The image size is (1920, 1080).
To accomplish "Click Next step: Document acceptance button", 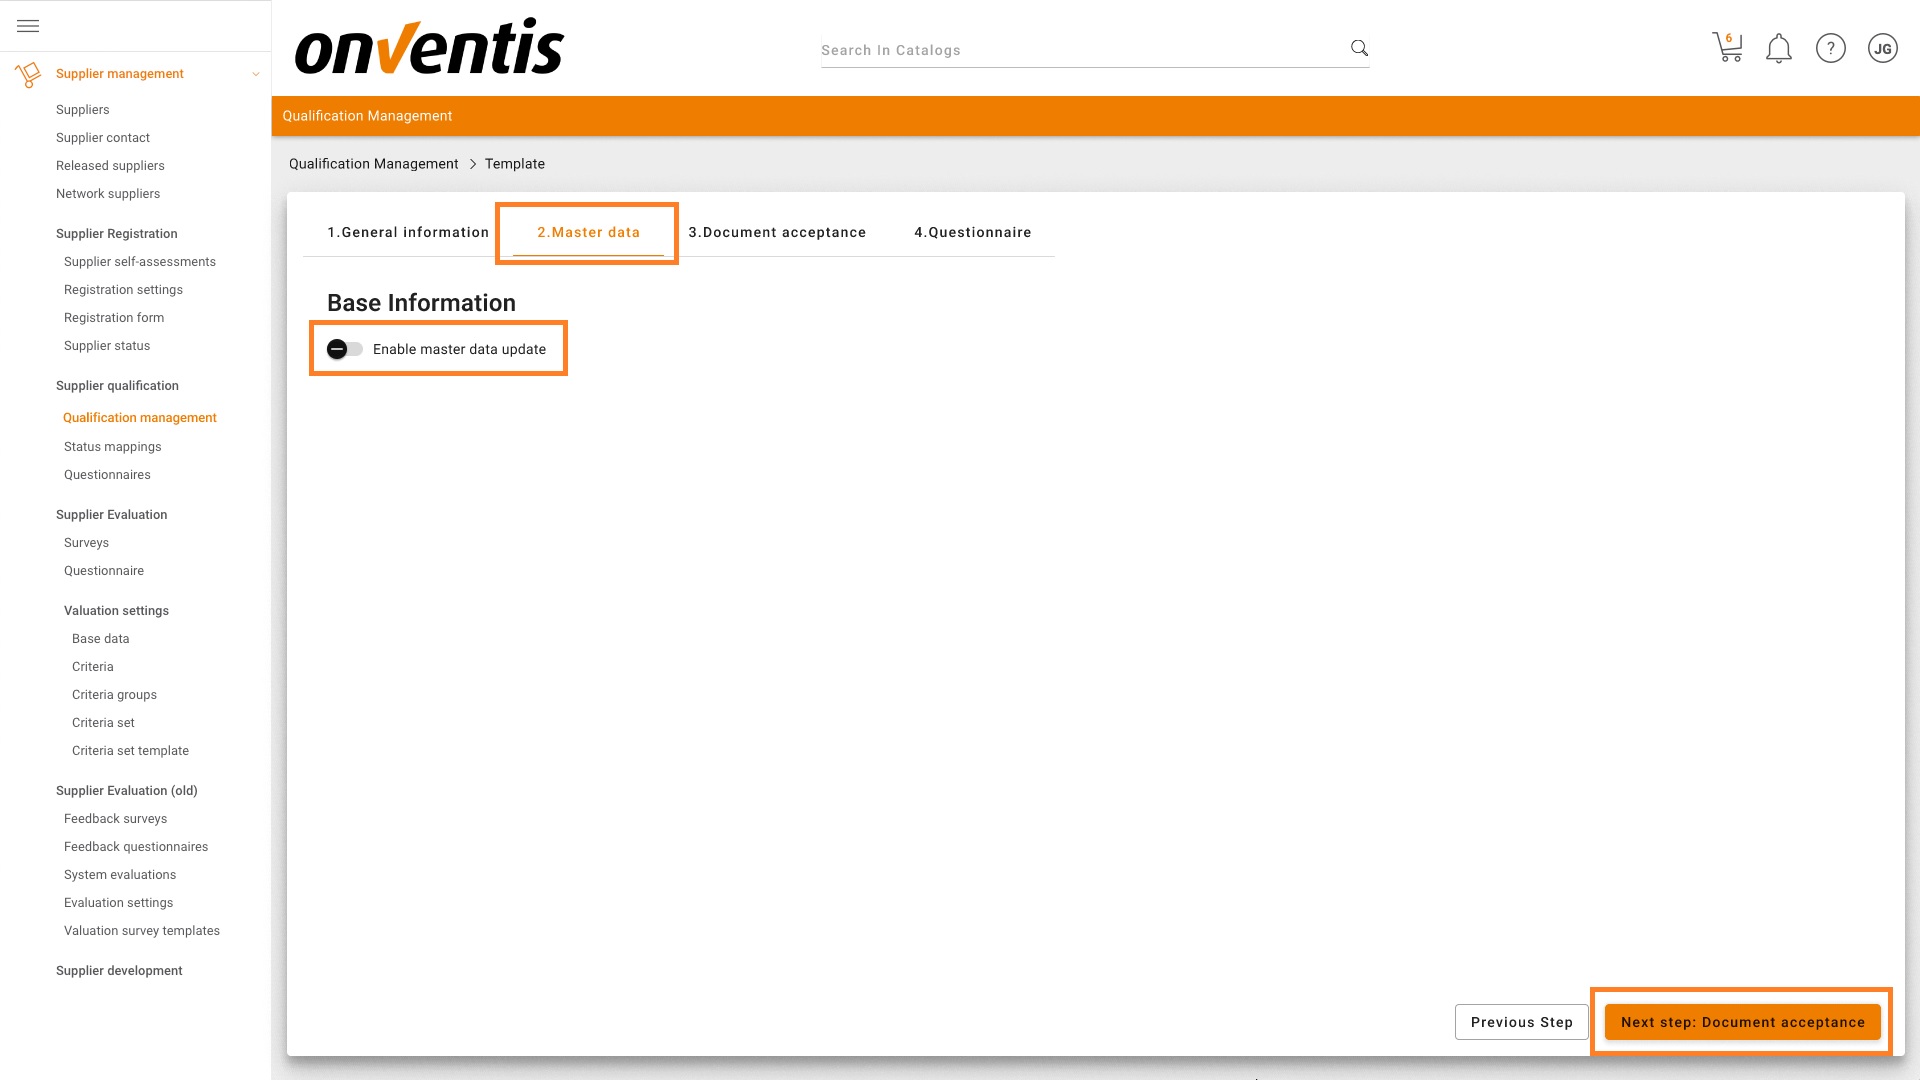I will pyautogui.click(x=1742, y=1022).
